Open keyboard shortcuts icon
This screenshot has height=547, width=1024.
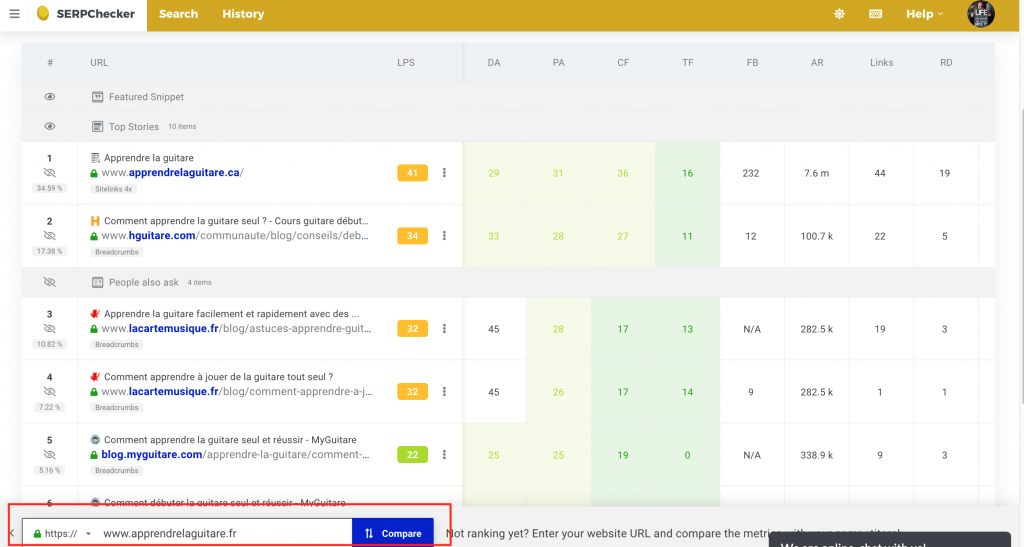click(x=876, y=14)
